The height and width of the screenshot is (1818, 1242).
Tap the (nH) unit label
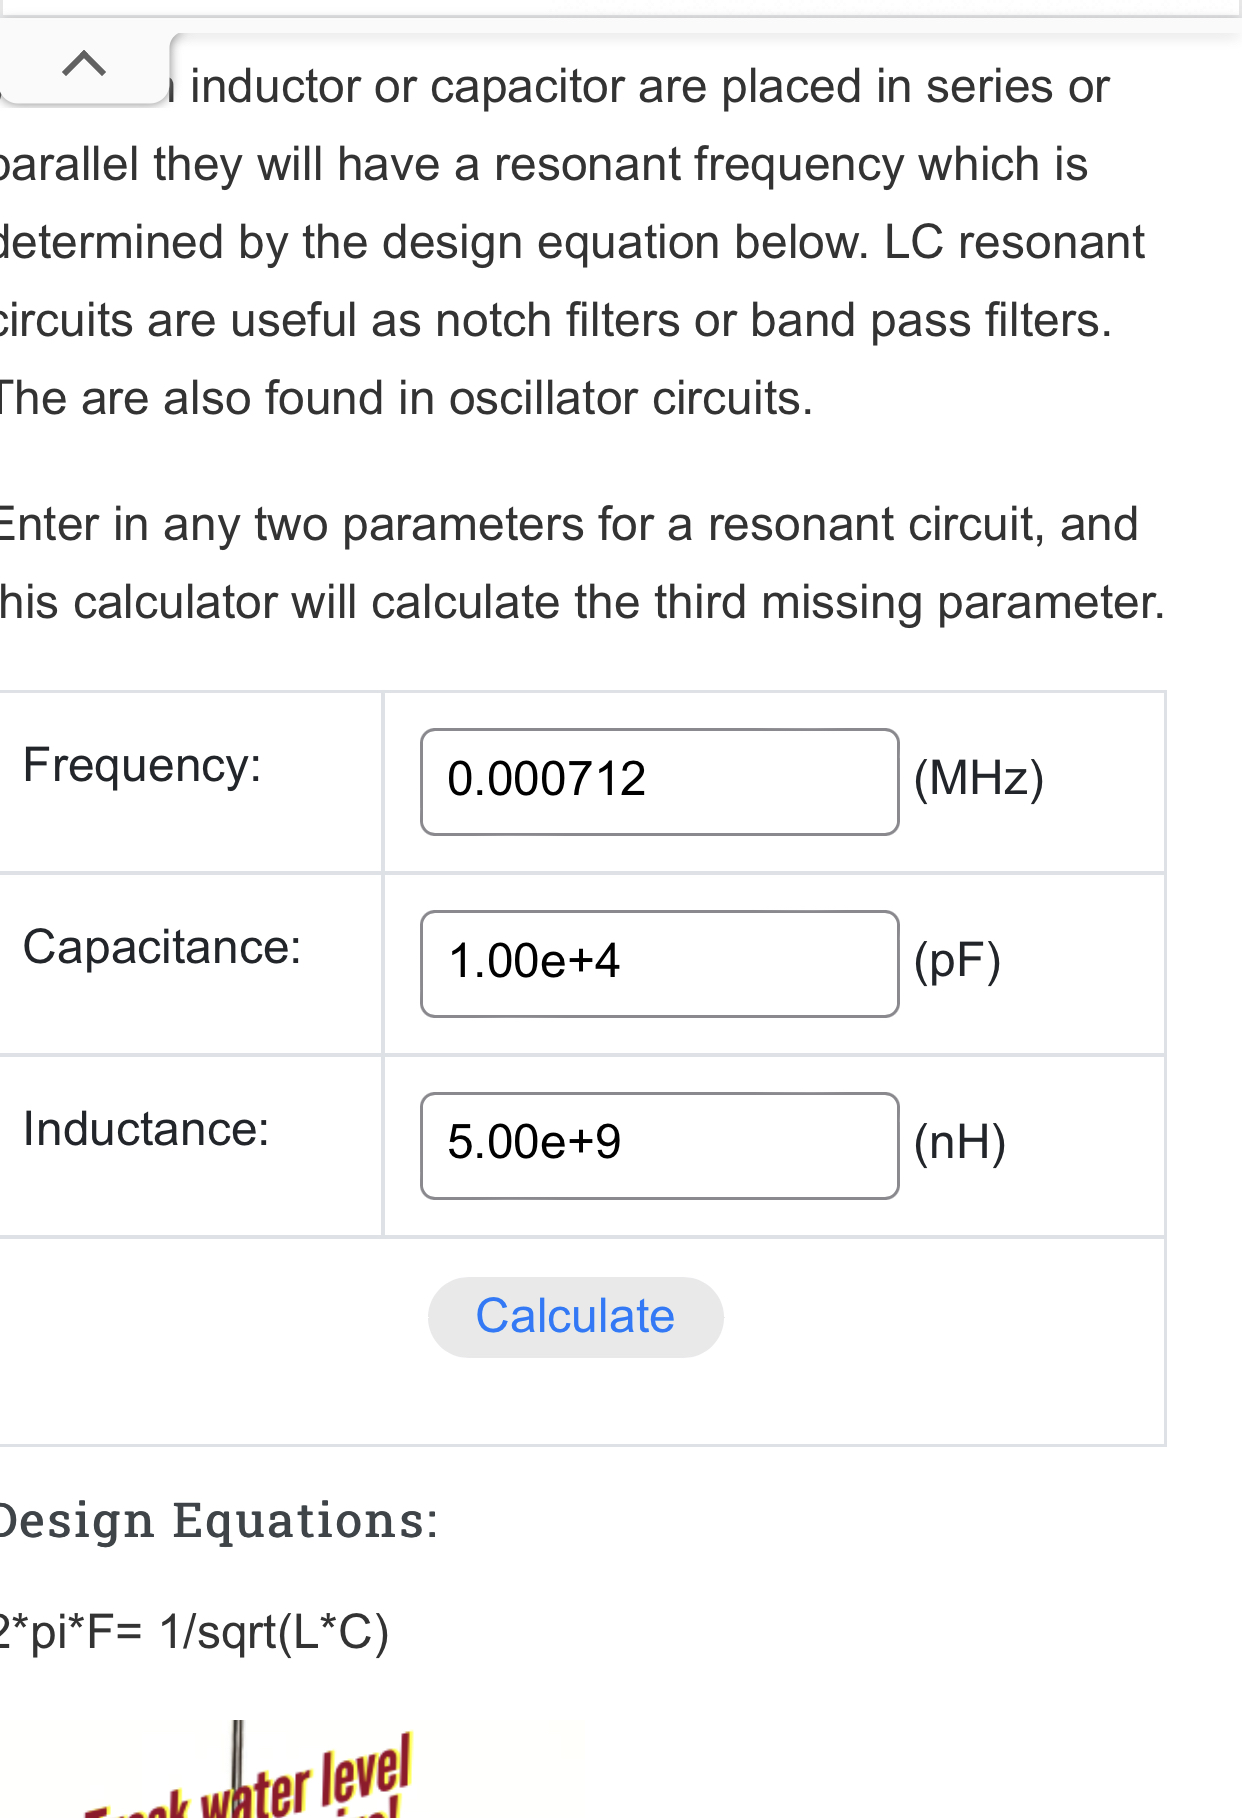[x=960, y=1143]
